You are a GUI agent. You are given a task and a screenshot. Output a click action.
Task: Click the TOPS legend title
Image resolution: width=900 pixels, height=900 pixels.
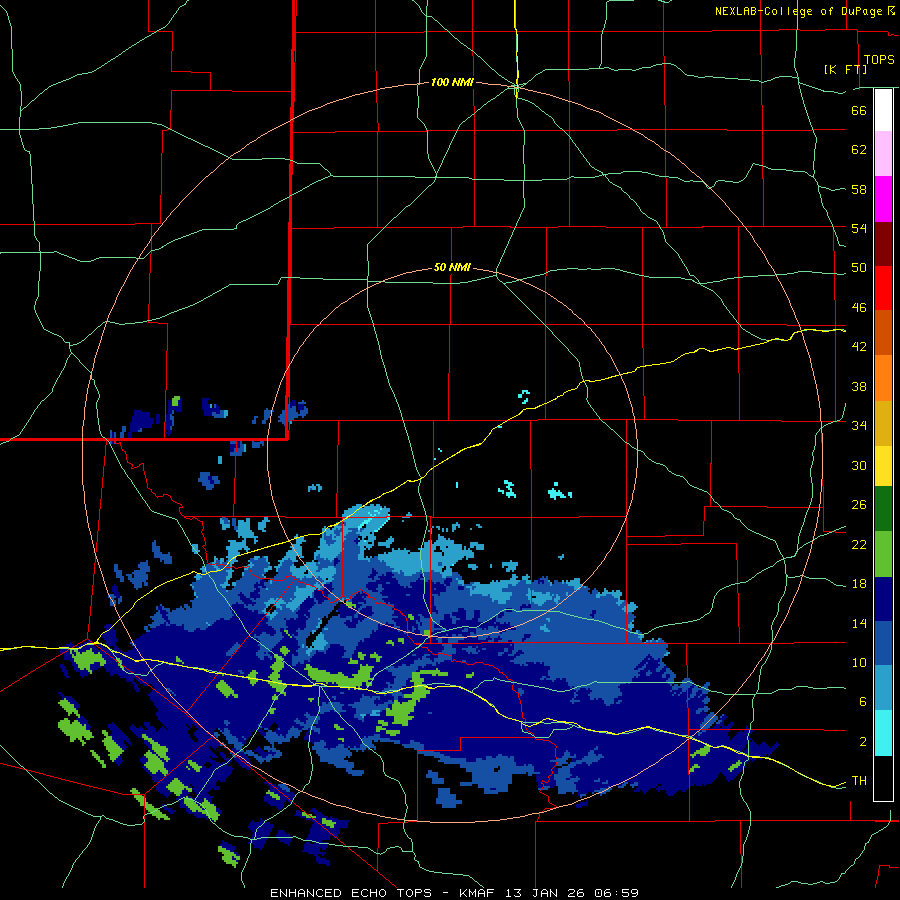tap(879, 59)
